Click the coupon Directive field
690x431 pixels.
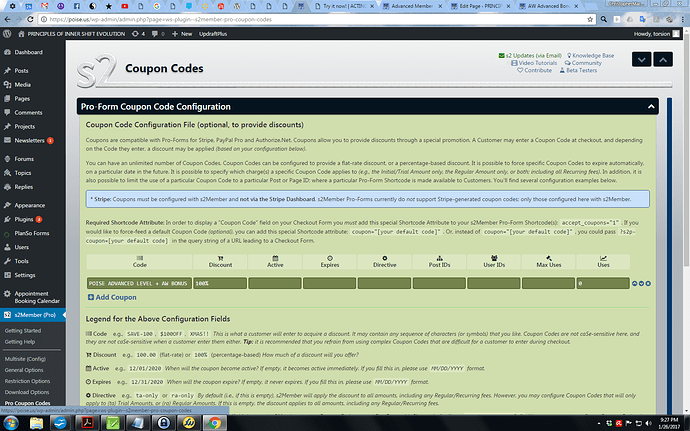[x=384, y=283]
